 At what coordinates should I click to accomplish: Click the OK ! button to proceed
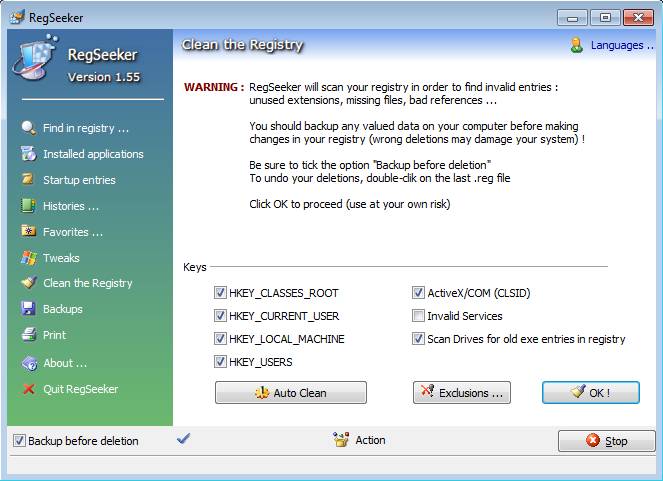tap(591, 393)
